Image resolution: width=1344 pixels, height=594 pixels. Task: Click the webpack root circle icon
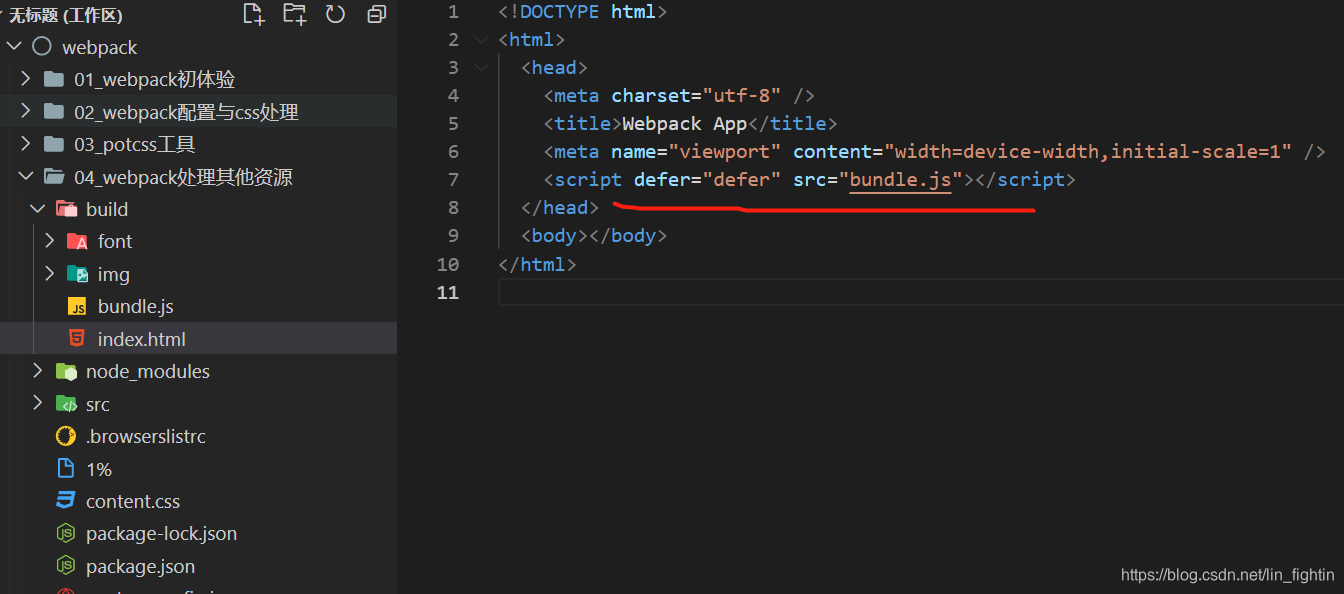[41, 47]
